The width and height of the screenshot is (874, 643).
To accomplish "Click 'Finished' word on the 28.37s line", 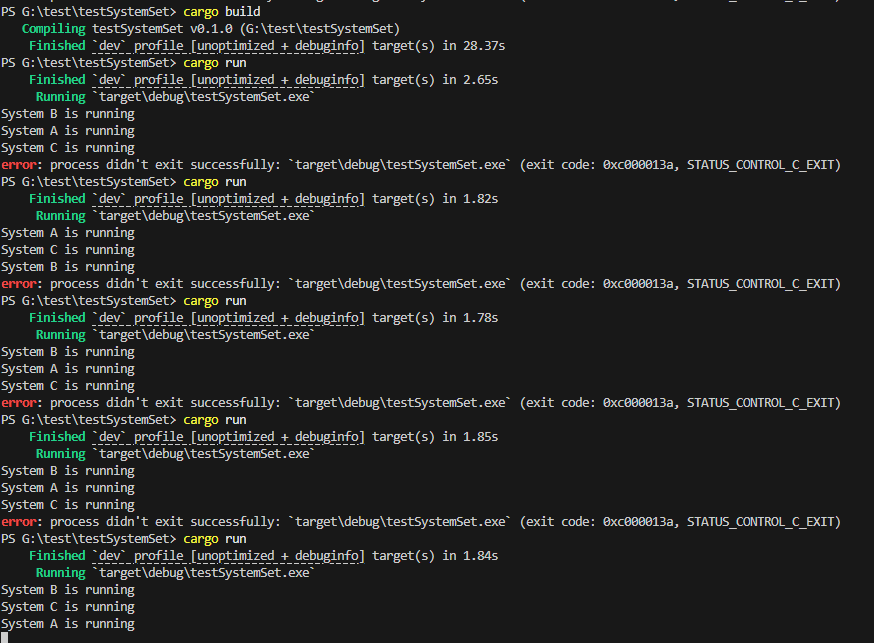I will coord(57,46).
